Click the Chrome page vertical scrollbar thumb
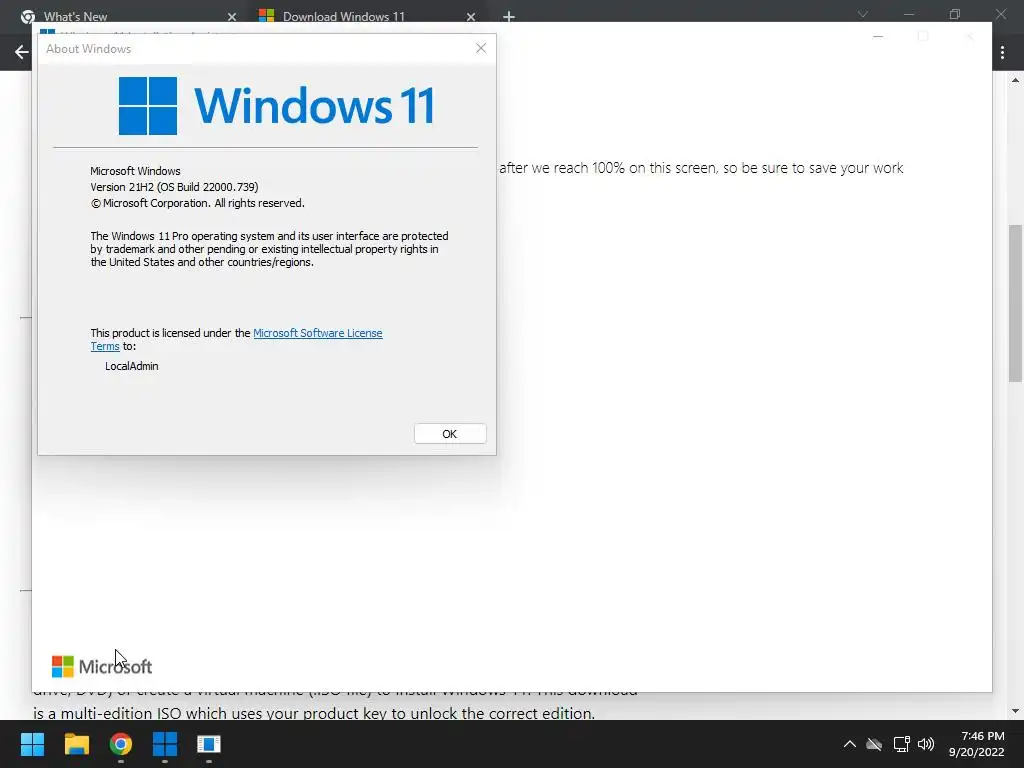The width and height of the screenshot is (1024, 768). [x=1015, y=303]
